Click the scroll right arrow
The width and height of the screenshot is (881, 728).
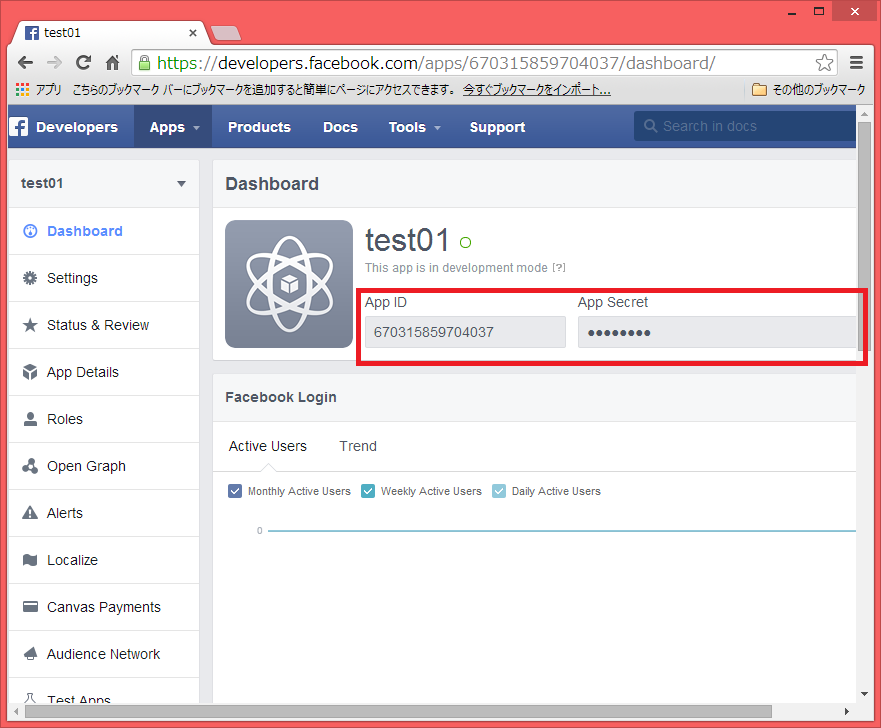tap(847, 712)
